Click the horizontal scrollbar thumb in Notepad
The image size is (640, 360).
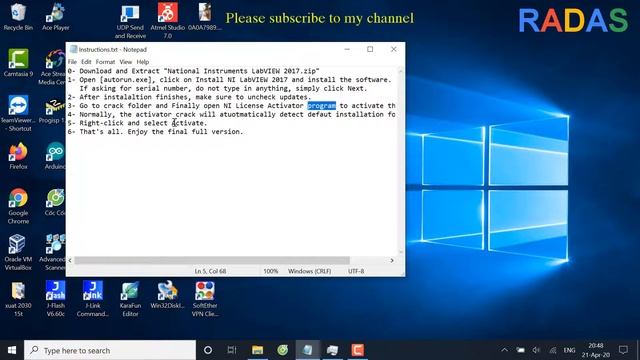point(212,260)
